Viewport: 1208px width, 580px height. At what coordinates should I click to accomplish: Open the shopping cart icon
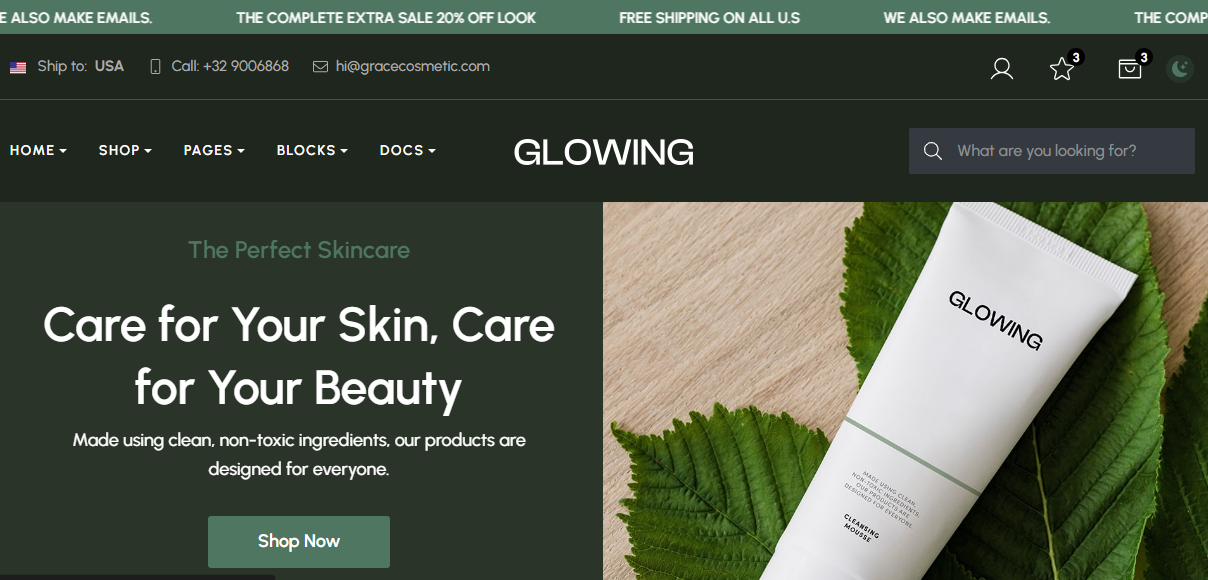pos(1130,68)
